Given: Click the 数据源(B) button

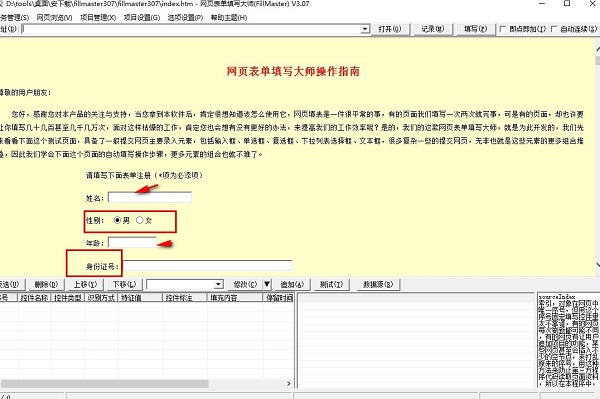Looking at the screenshot, I should [x=378, y=285].
